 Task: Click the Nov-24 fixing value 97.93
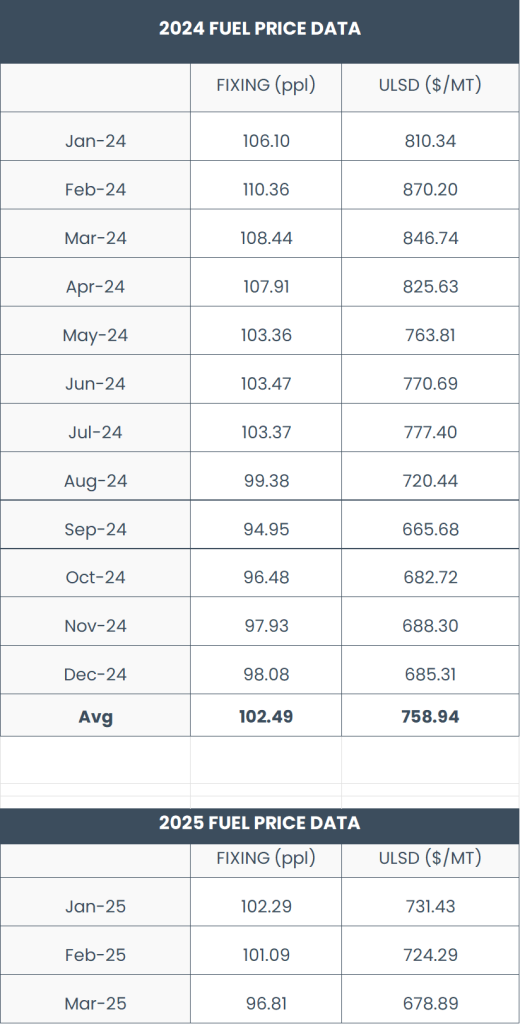pos(266,626)
